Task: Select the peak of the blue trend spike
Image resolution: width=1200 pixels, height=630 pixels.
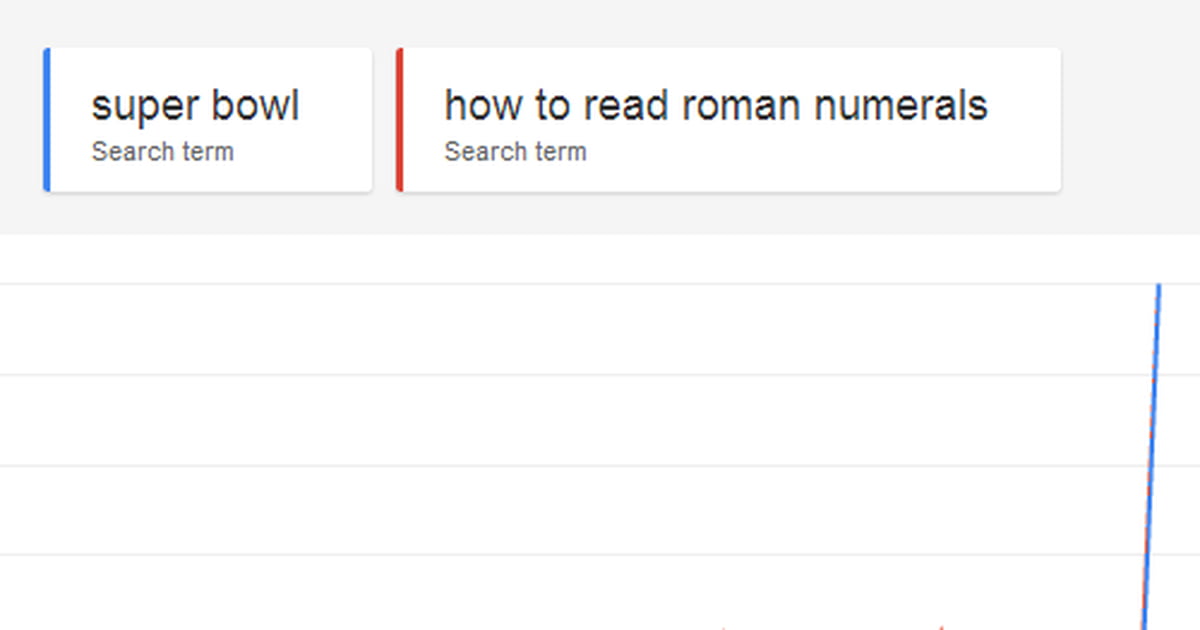Action: pos(1159,287)
